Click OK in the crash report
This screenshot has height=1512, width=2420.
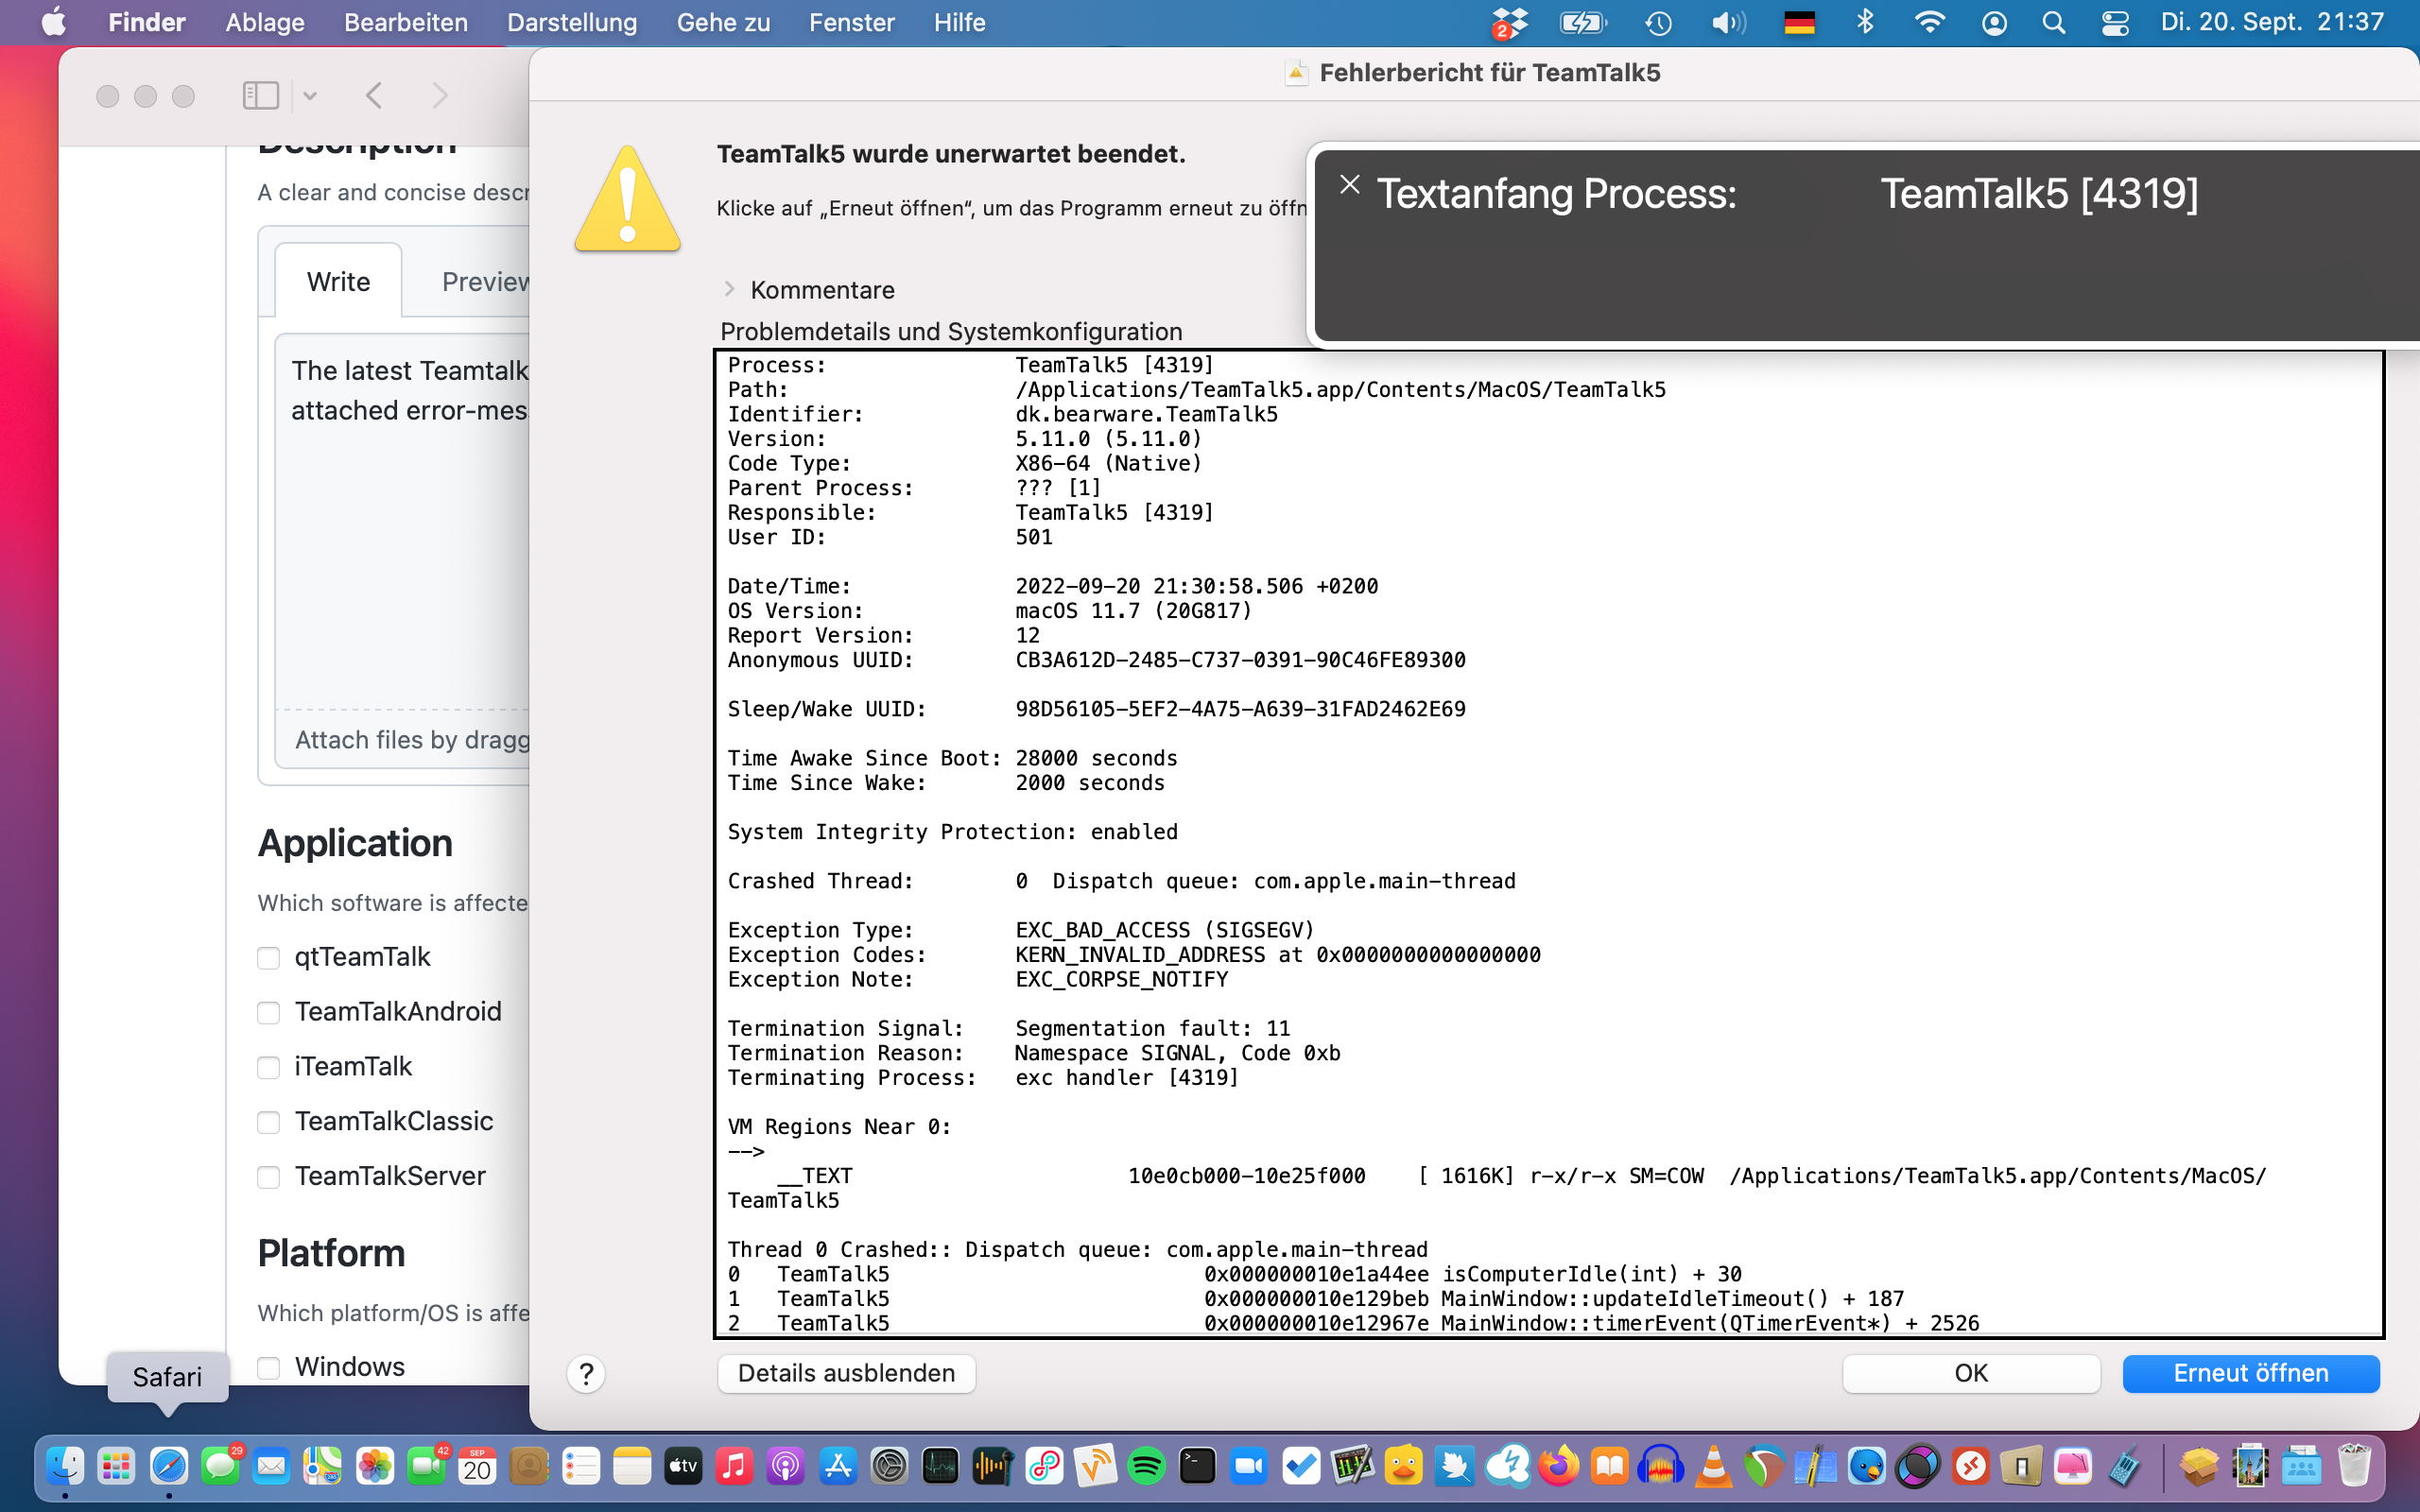pos(1971,1373)
